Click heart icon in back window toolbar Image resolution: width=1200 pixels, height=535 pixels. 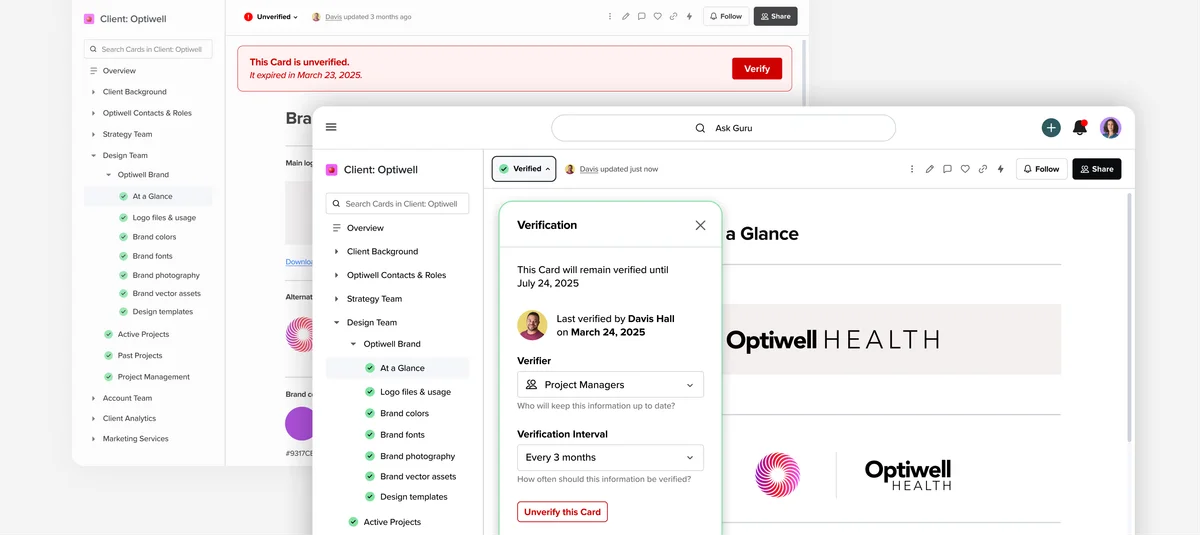click(x=657, y=16)
